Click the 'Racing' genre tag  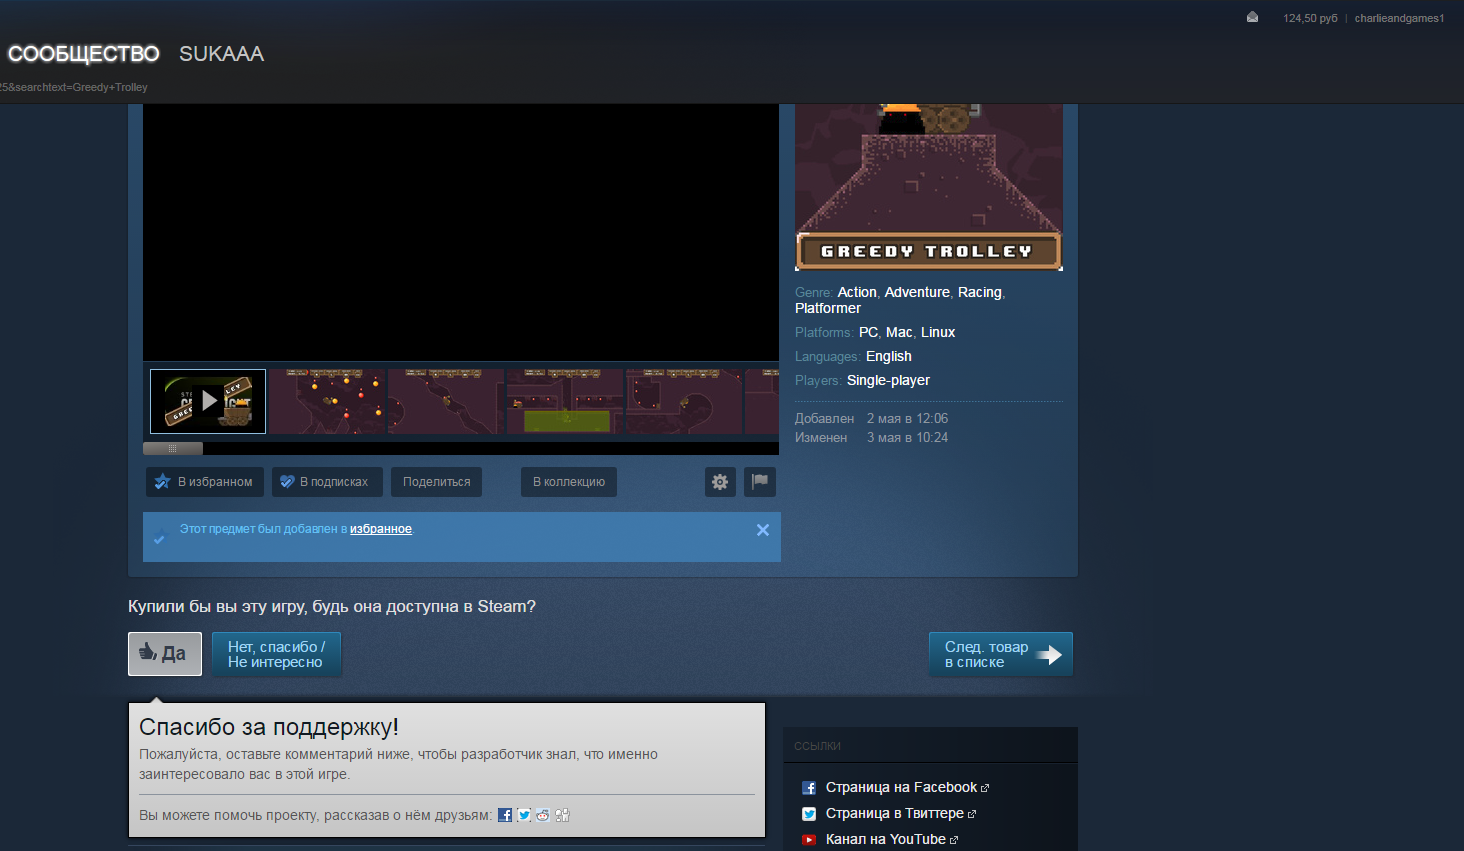pos(980,292)
